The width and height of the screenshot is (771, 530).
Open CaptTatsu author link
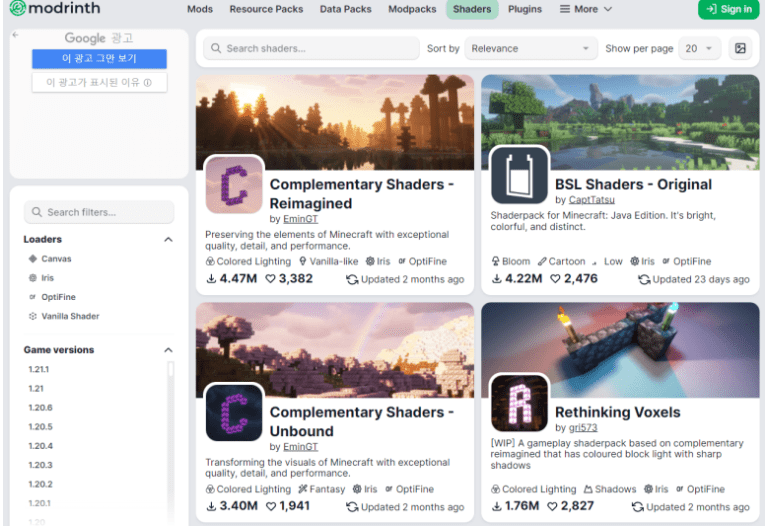click(592, 200)
